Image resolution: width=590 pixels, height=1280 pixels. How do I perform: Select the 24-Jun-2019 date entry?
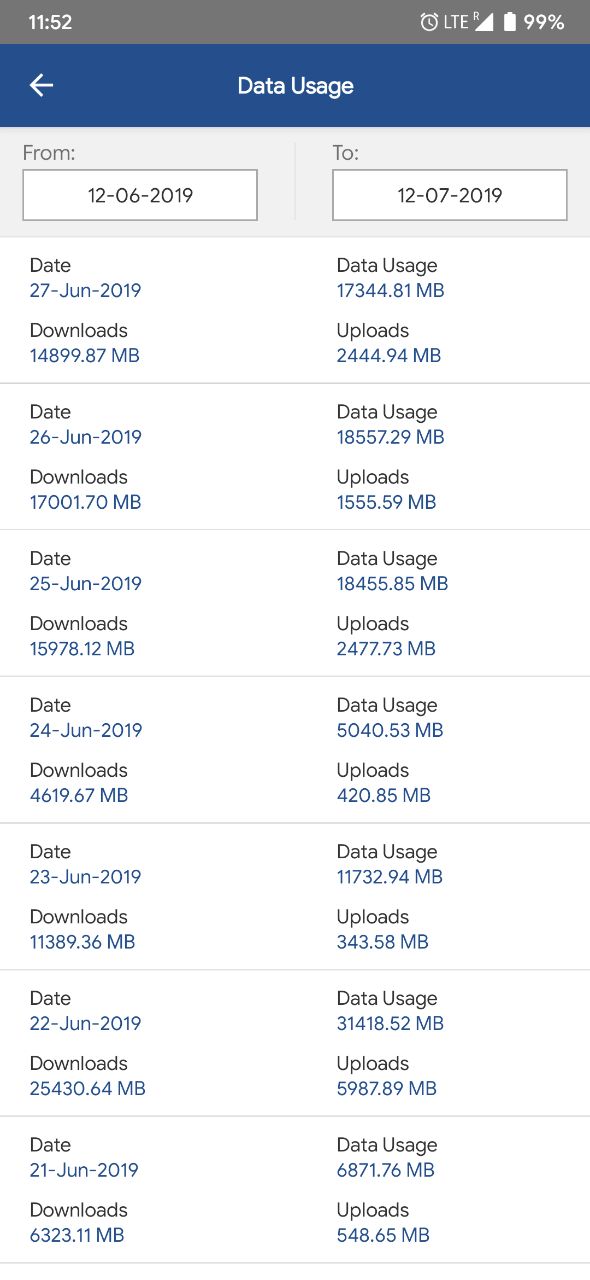tap(86, 730)
